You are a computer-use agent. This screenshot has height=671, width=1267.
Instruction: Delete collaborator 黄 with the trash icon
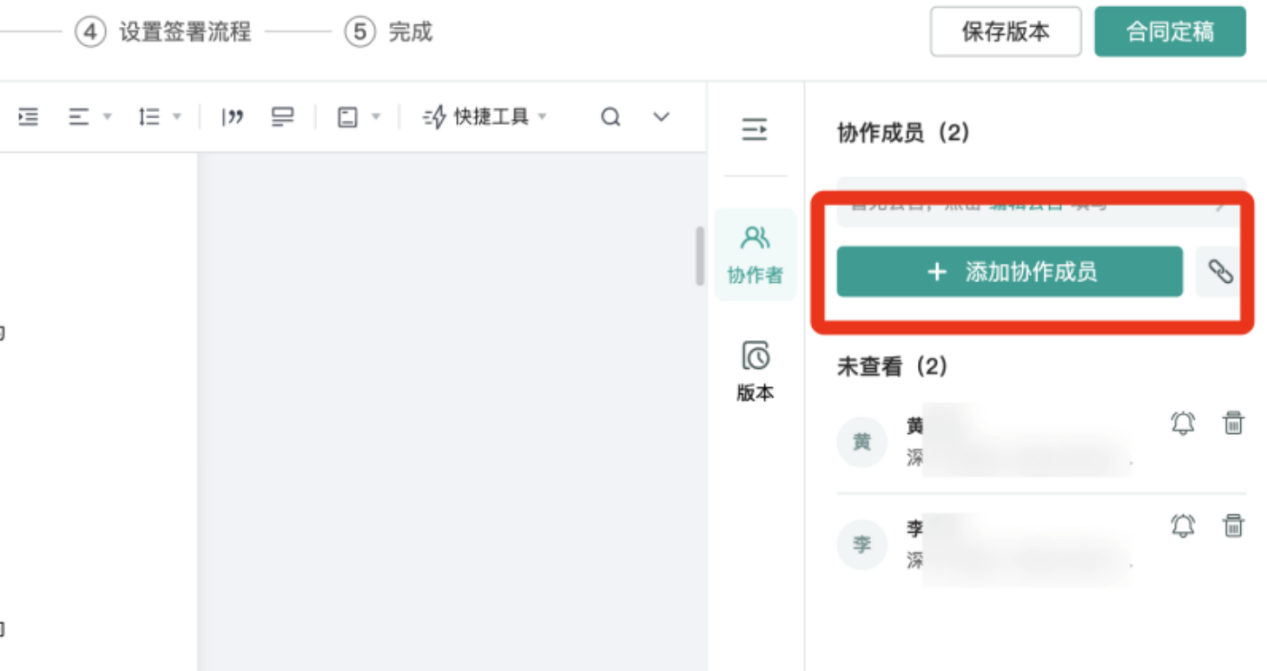1233,423
